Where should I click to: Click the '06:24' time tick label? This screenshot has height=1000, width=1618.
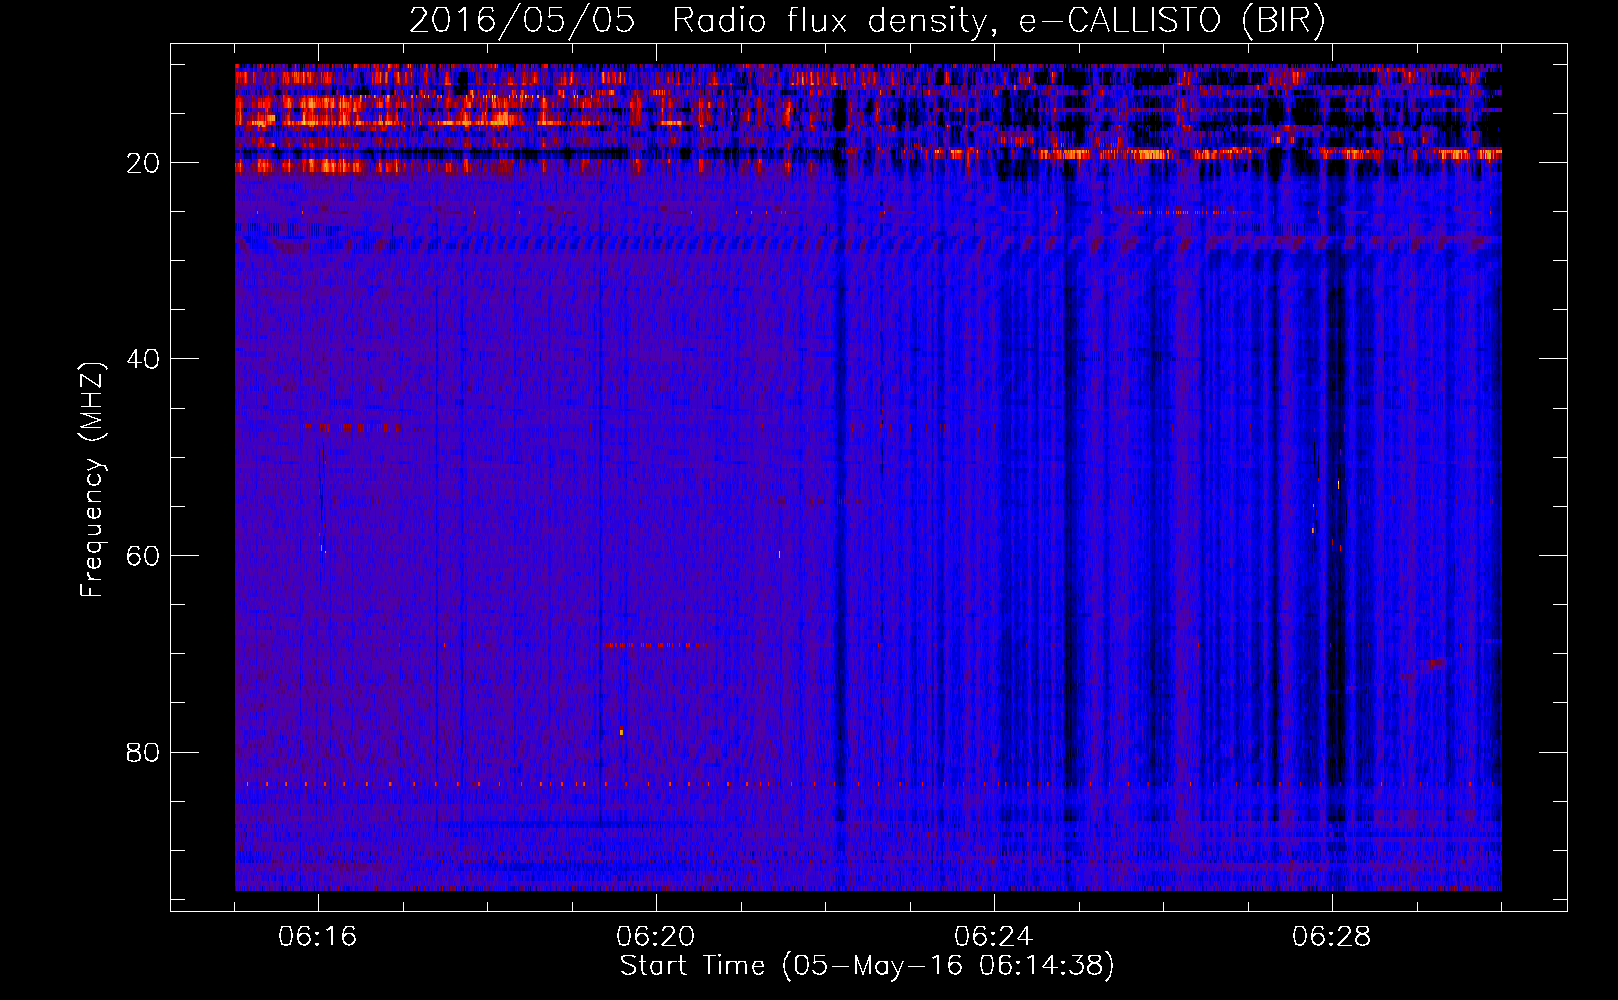click(994, 937)
